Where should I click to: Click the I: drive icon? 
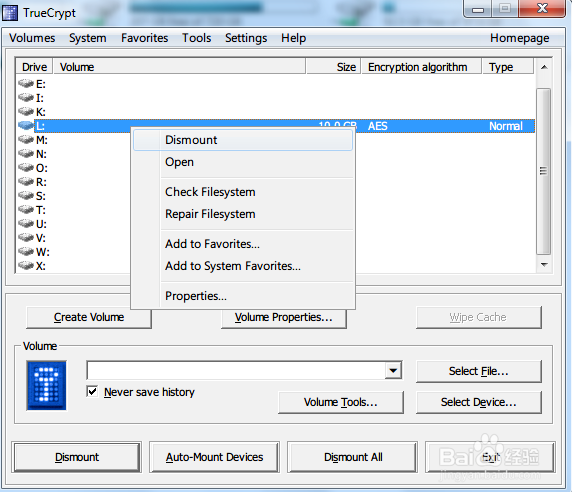click(x=26, y=97)
